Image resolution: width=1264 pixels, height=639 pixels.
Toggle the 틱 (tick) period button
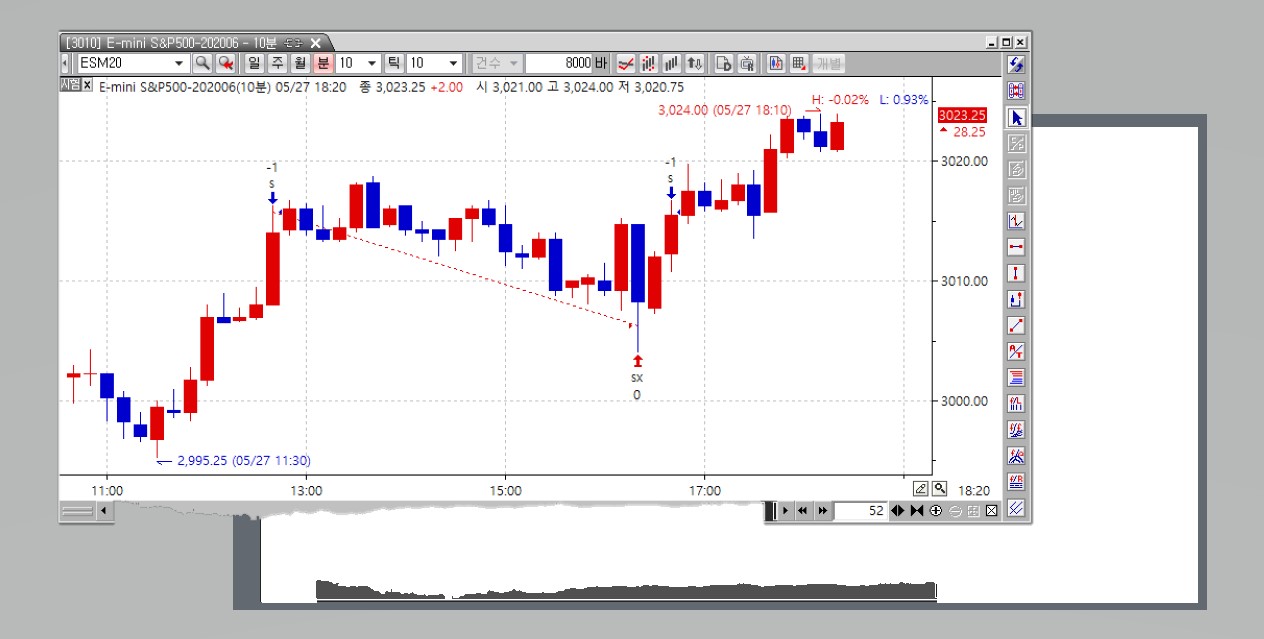click(x=394, y=63)
